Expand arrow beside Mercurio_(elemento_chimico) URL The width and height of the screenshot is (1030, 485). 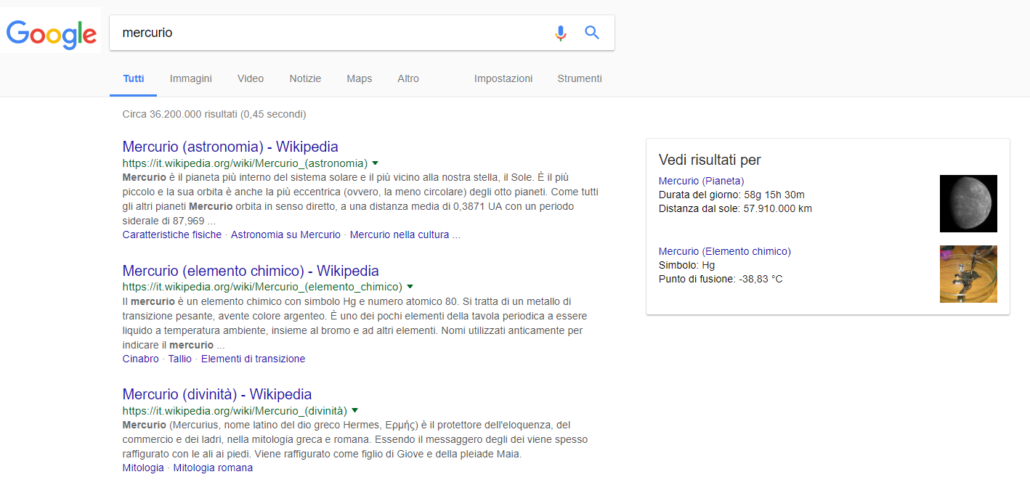409,287
